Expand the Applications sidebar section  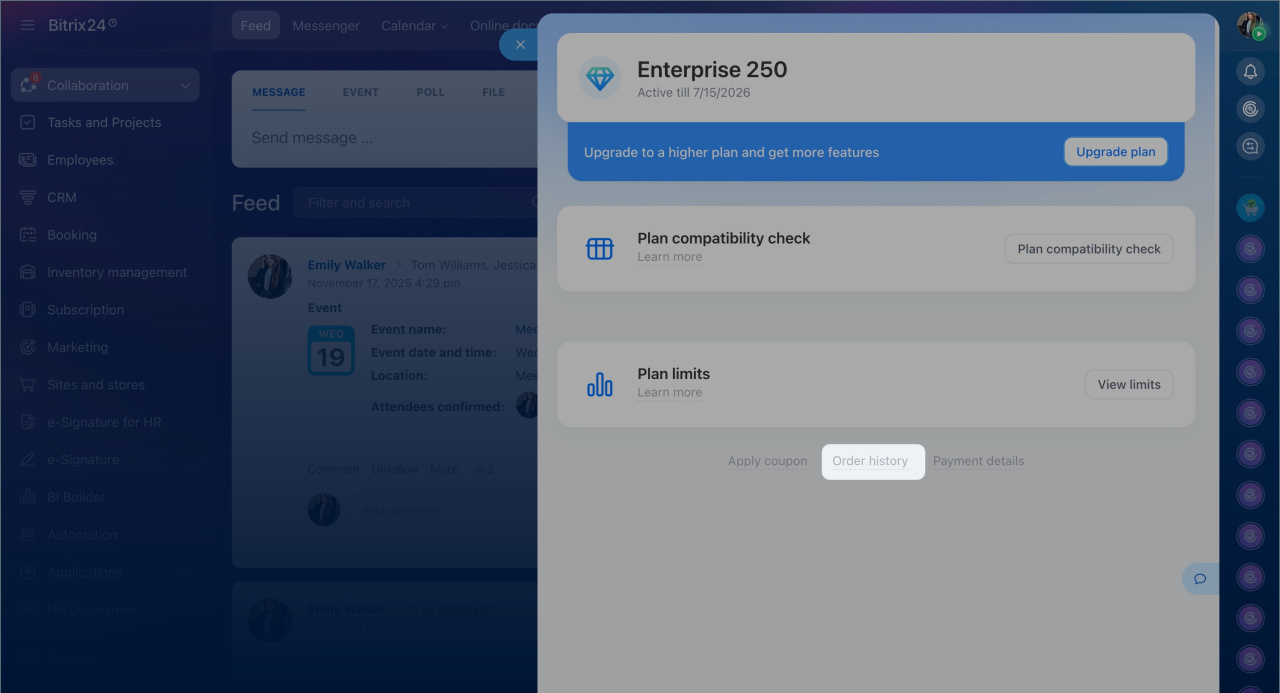tap(185, 572)
